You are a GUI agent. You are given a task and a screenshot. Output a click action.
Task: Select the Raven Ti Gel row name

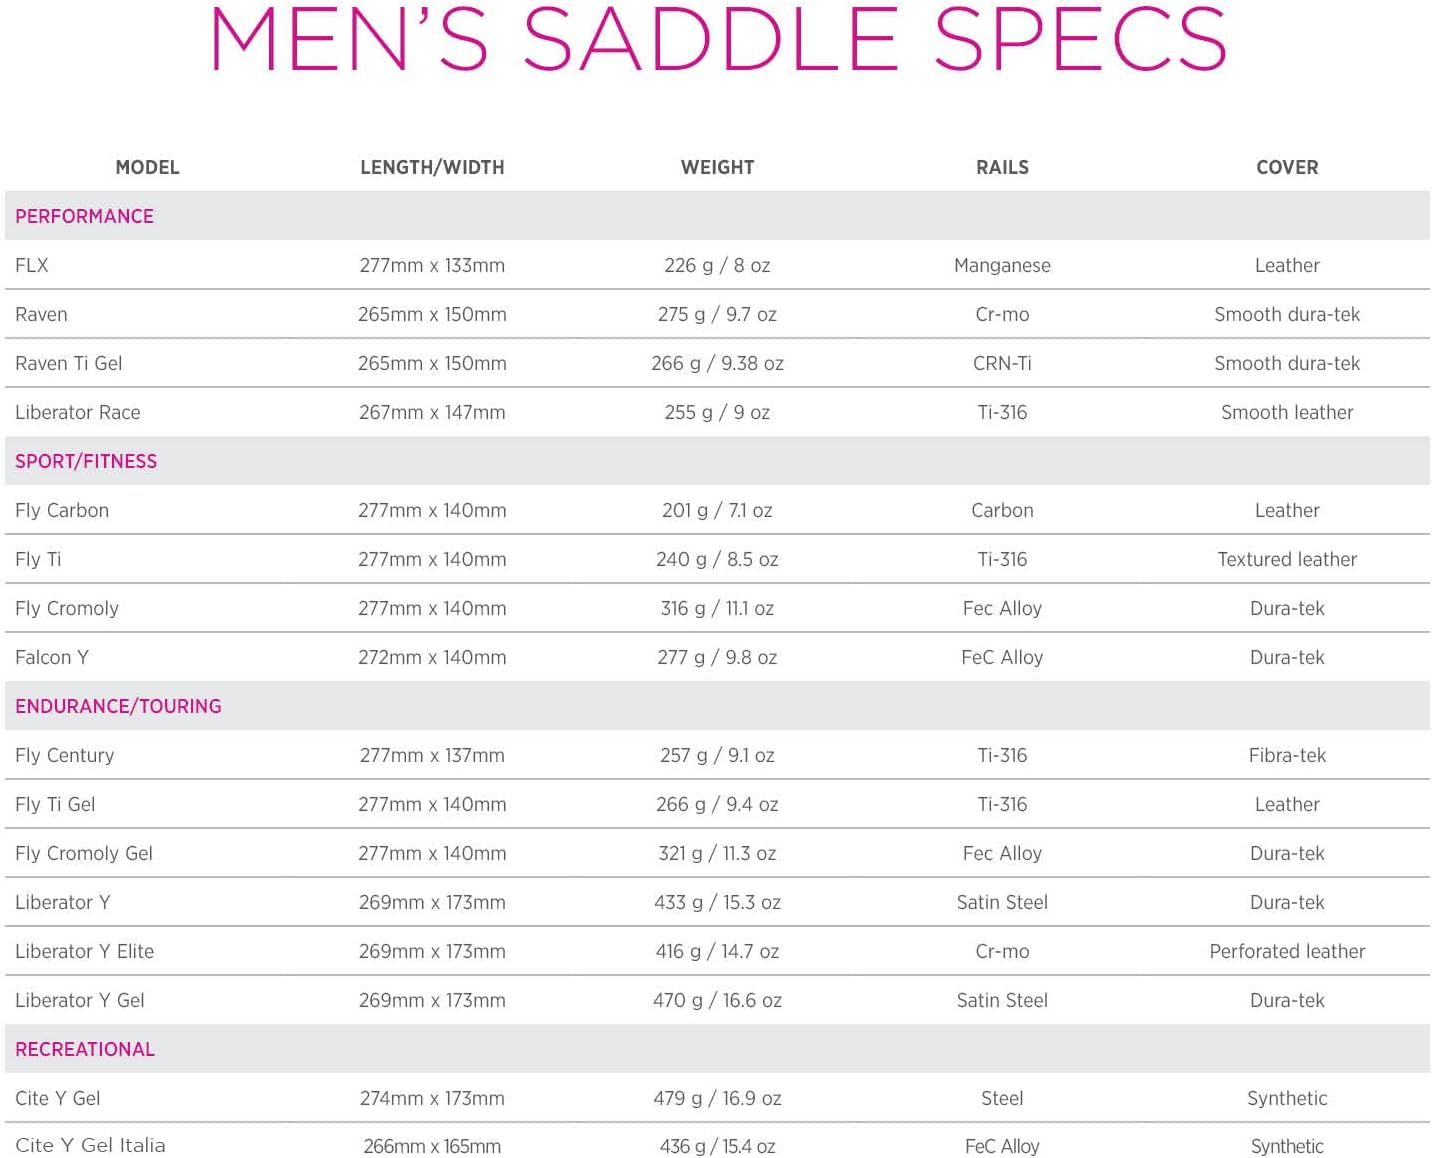(x=68, y=364)
